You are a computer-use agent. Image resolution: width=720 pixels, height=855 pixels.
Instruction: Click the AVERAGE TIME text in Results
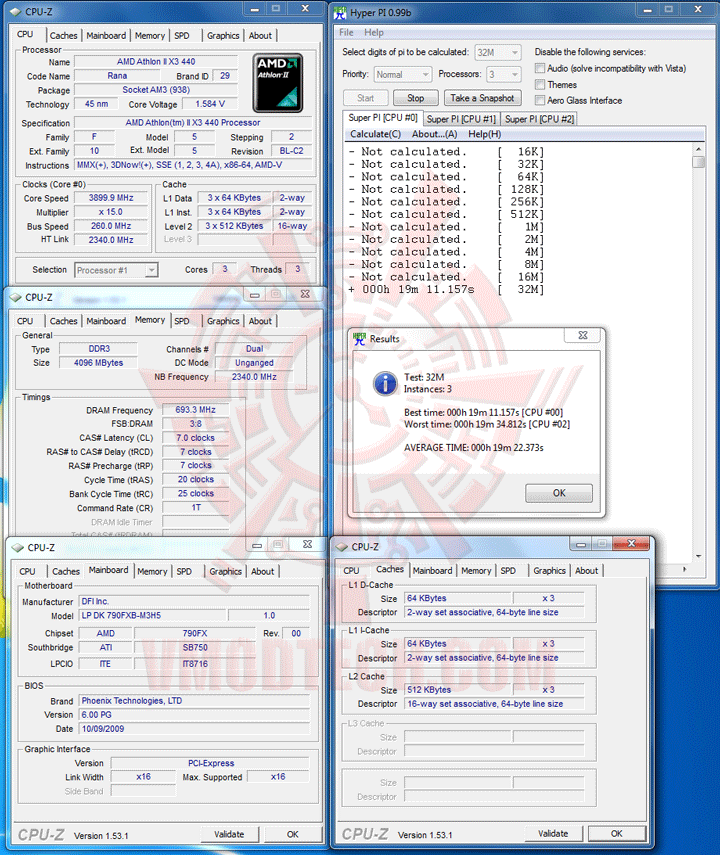(x=473, y=448)
